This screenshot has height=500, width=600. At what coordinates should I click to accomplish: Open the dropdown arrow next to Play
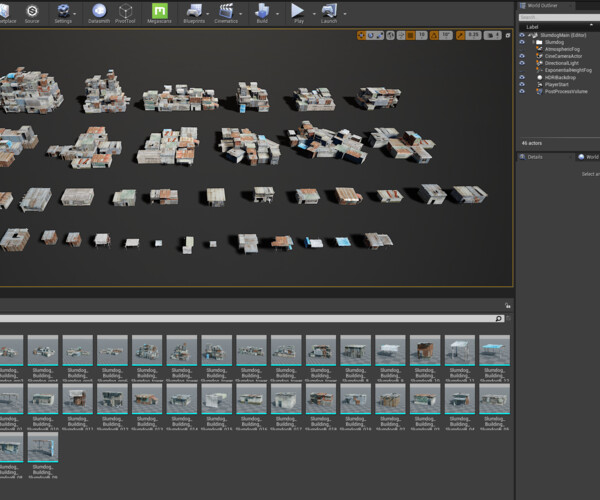click(x=314, y=14)
